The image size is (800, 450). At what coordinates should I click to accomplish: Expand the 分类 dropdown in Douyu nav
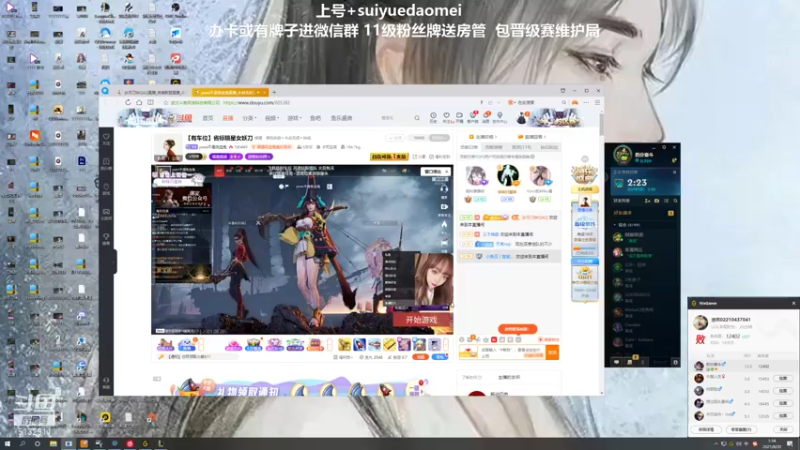[249, 118]
